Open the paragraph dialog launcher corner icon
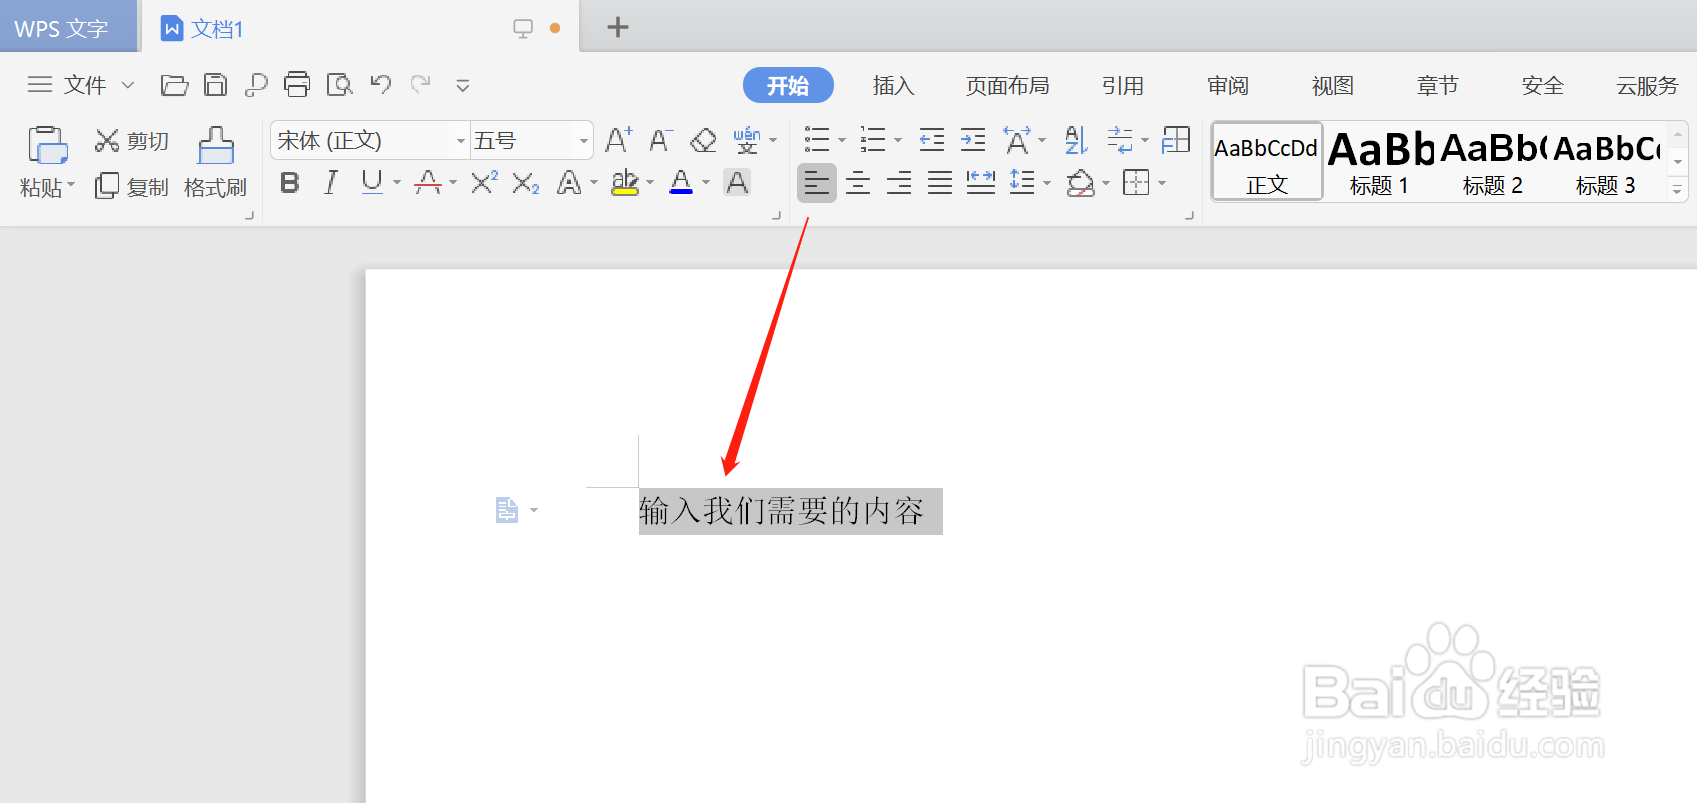The height and width of the screenshot is (803, 1697). coord(1189,215)
